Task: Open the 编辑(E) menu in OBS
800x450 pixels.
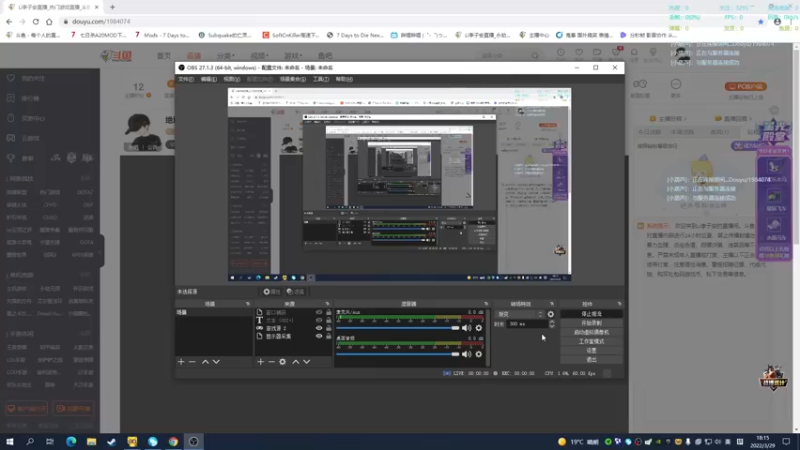Action: [209, 79]
